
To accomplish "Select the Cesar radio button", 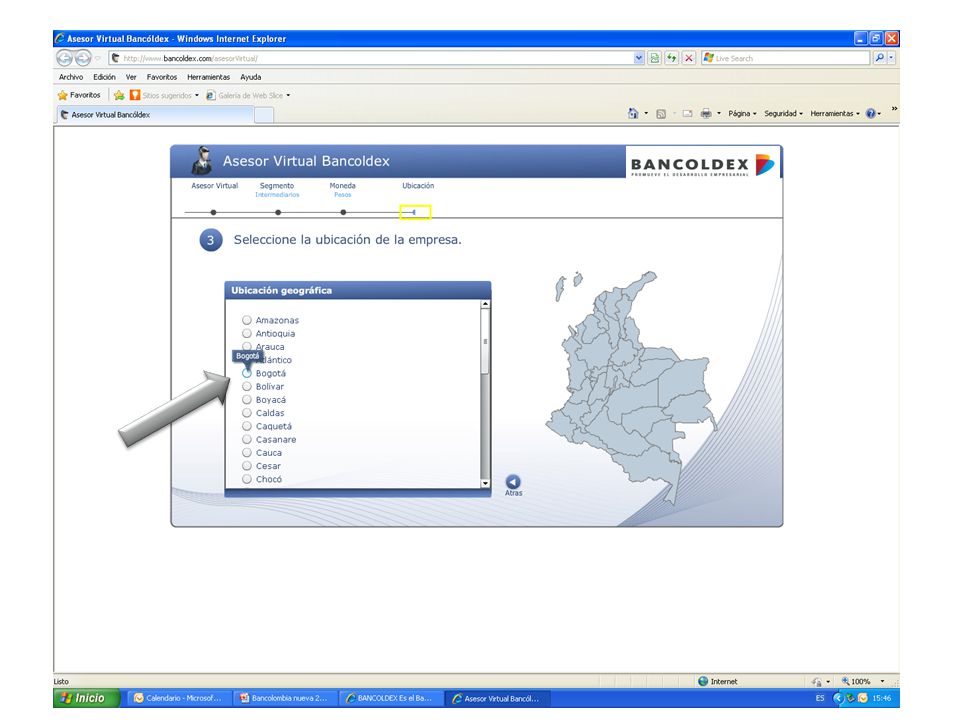I will 247,466.
